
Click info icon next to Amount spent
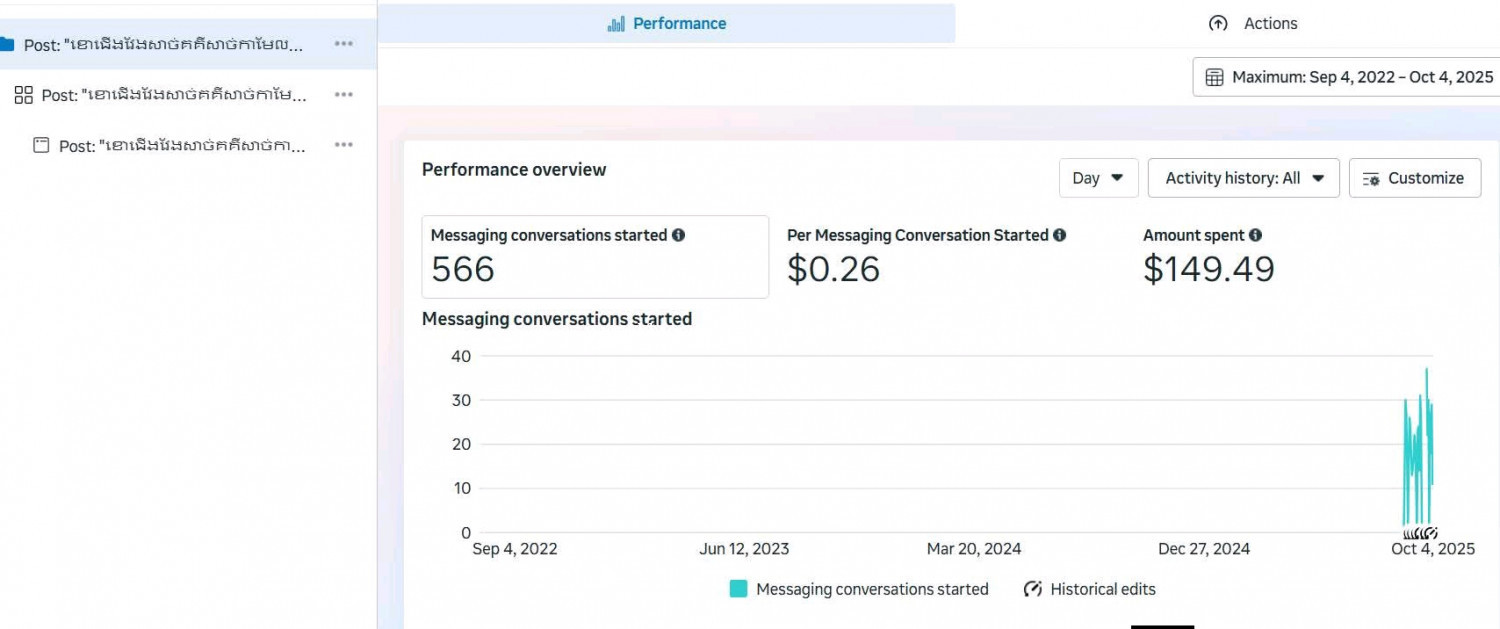[1256, 235]
